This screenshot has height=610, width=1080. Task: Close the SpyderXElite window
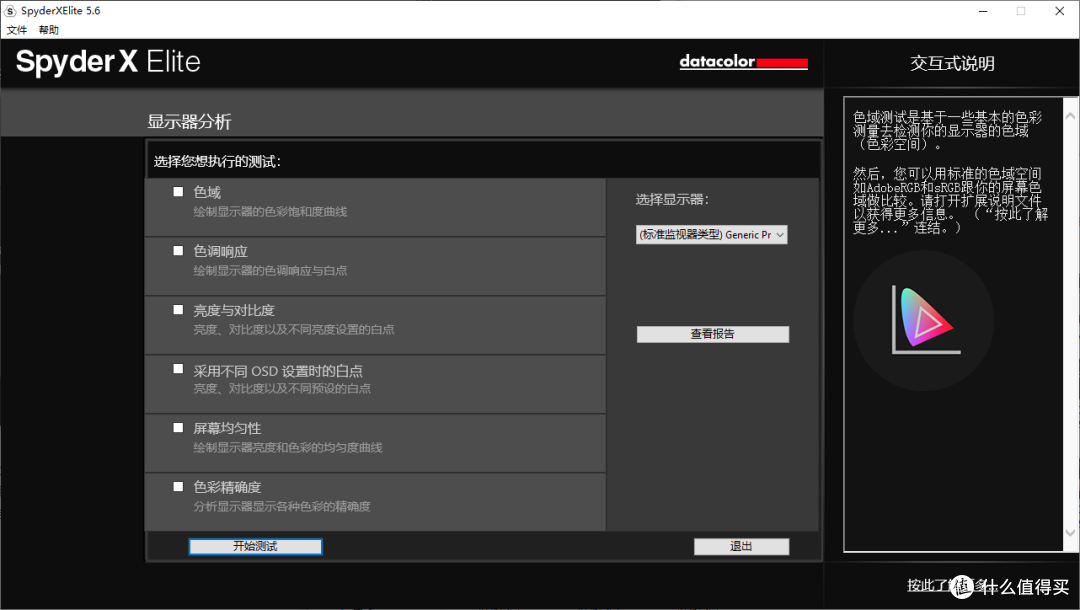pos(1059,11)
